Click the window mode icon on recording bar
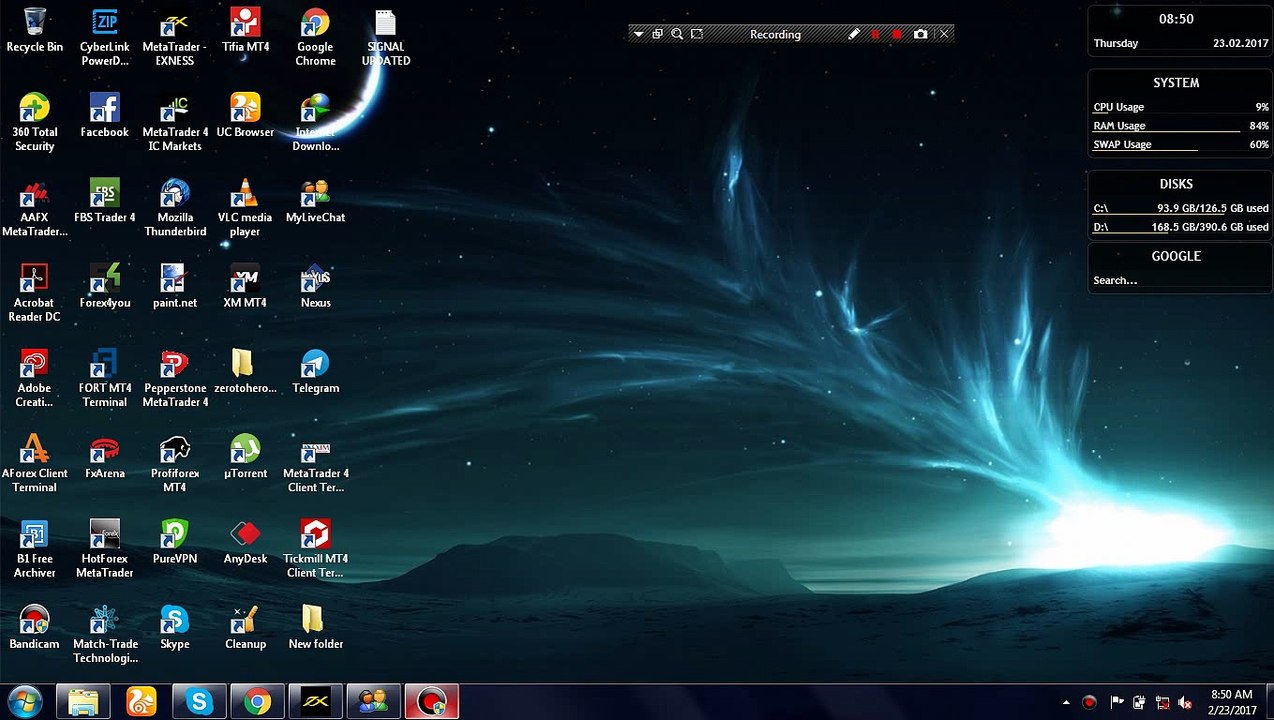 657,34
